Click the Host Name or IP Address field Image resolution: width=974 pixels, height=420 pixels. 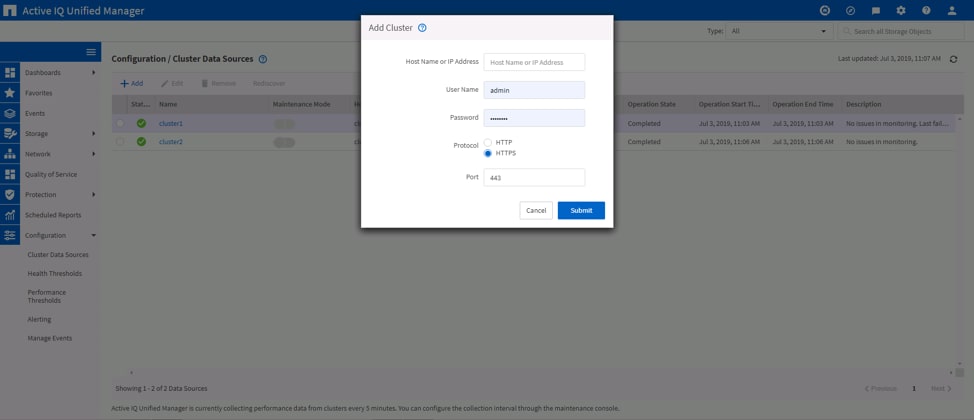click(534, 62)
